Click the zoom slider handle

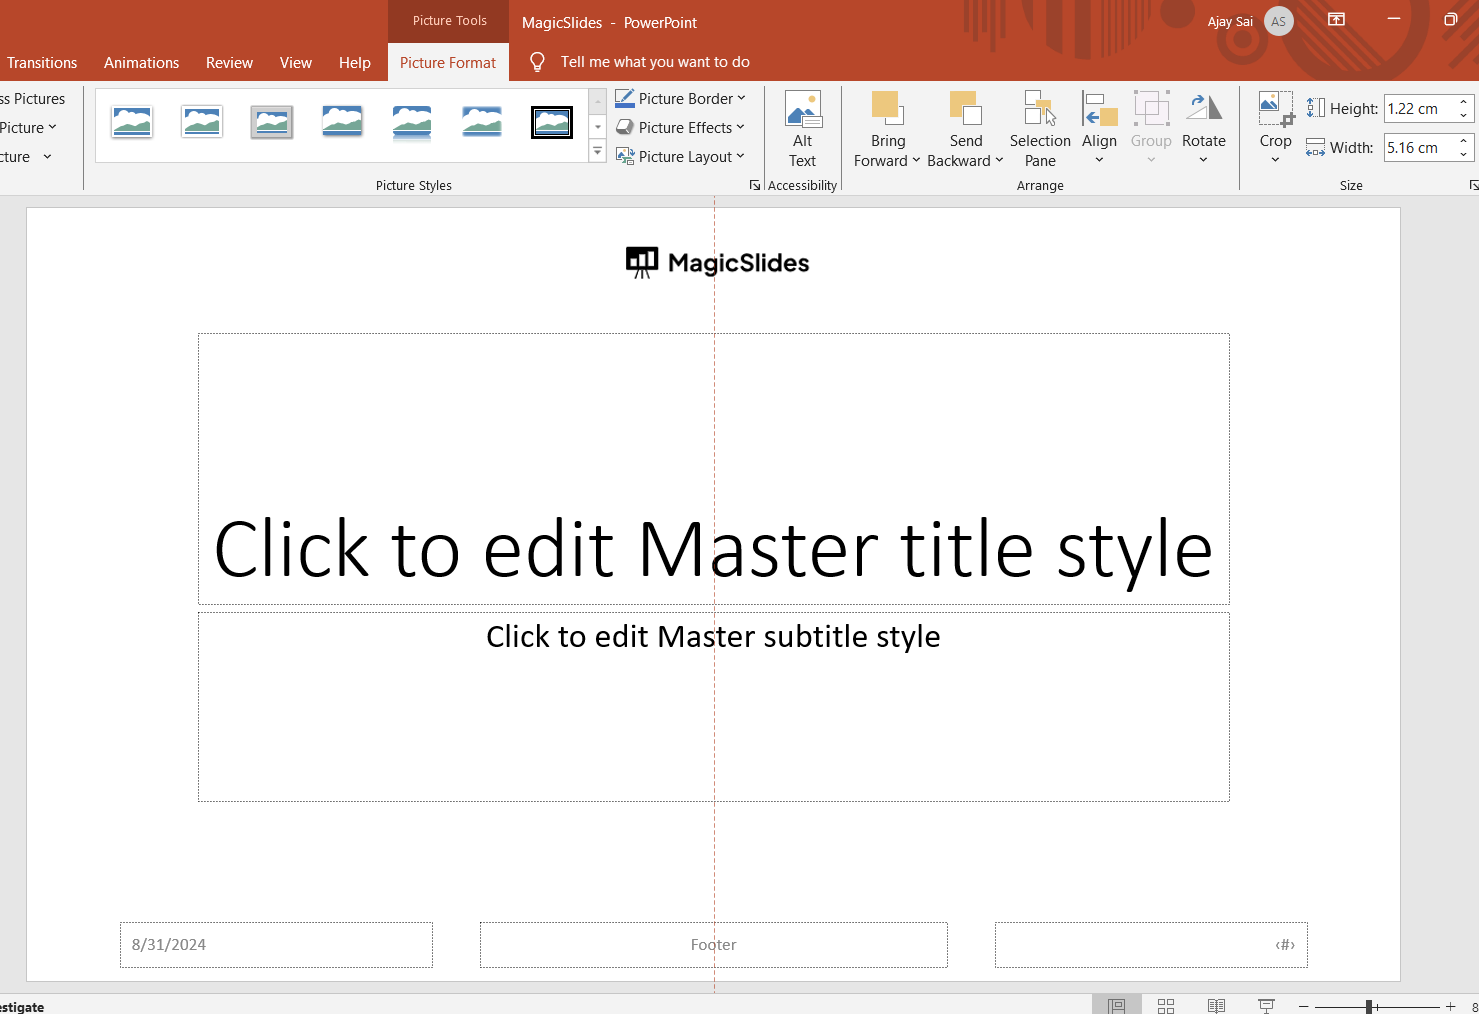tap(1369, 1007)
